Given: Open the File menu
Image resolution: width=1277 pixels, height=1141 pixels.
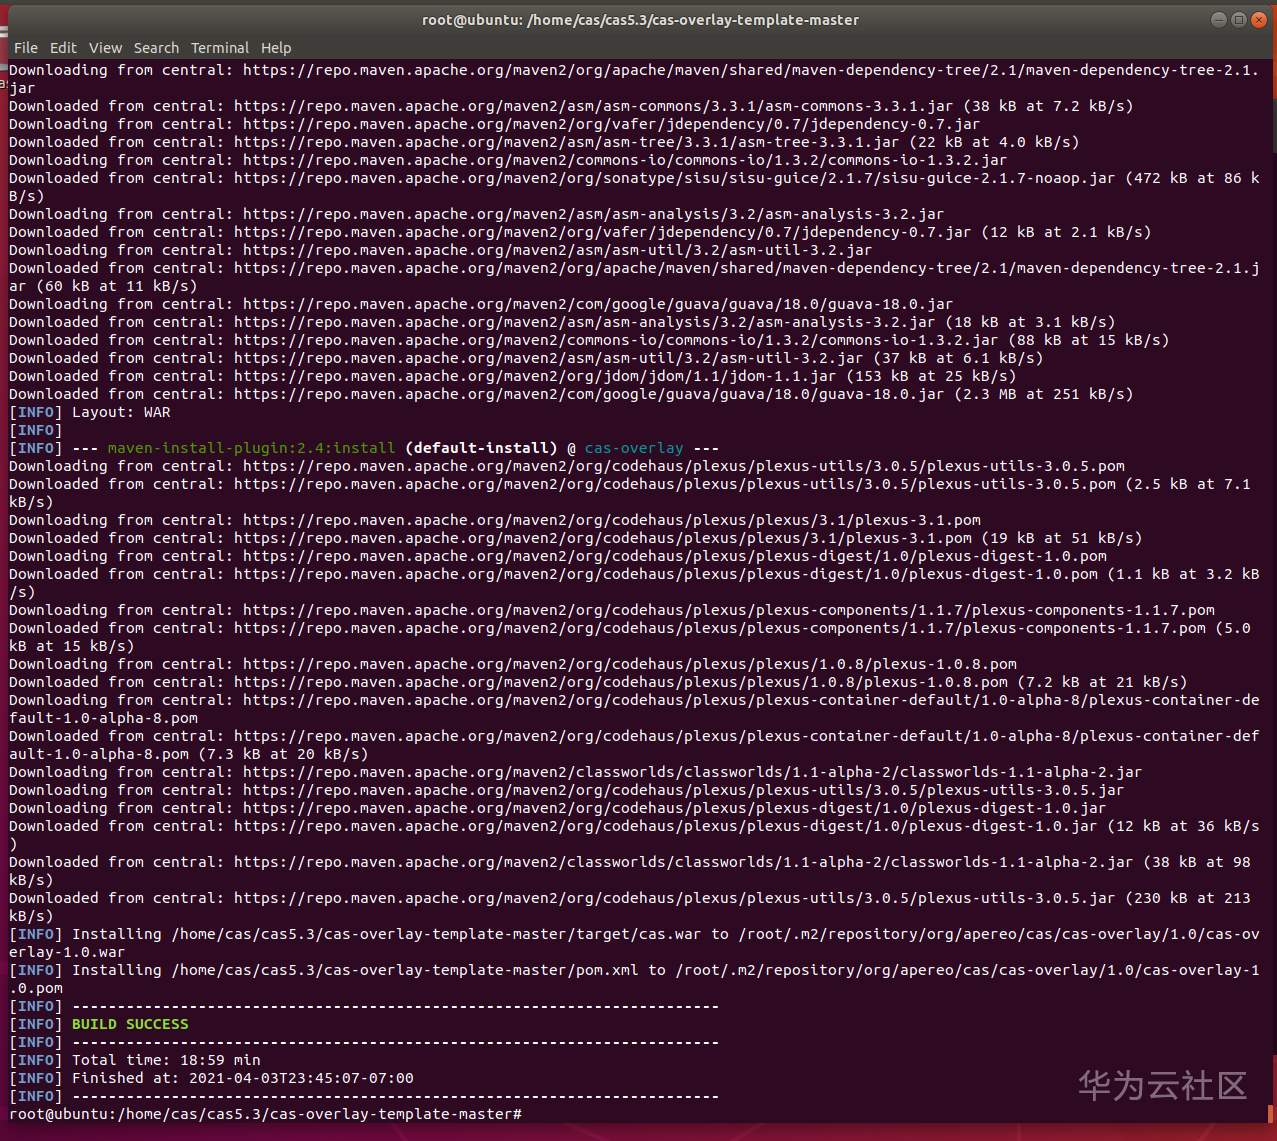Looking at the screenshot, I should click(25, 48).
